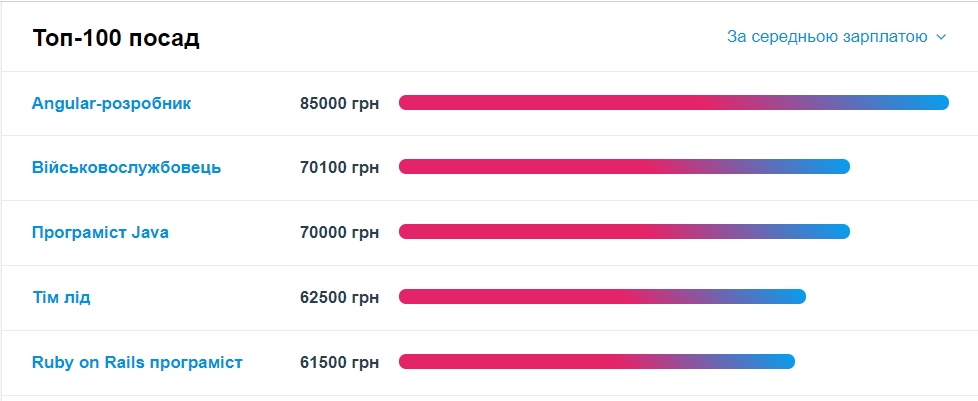
Task: Click the Тім лід salary bar
Action: pos(602,297)
